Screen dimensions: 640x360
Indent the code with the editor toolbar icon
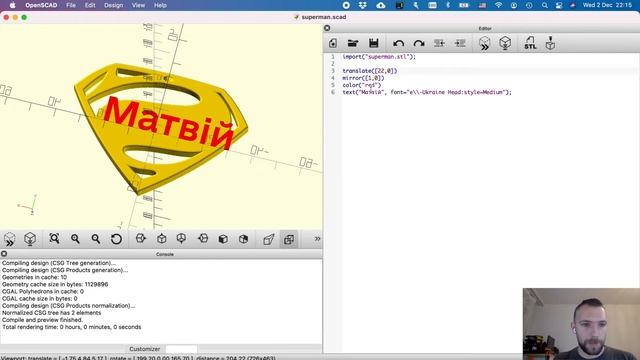point(460,43)
